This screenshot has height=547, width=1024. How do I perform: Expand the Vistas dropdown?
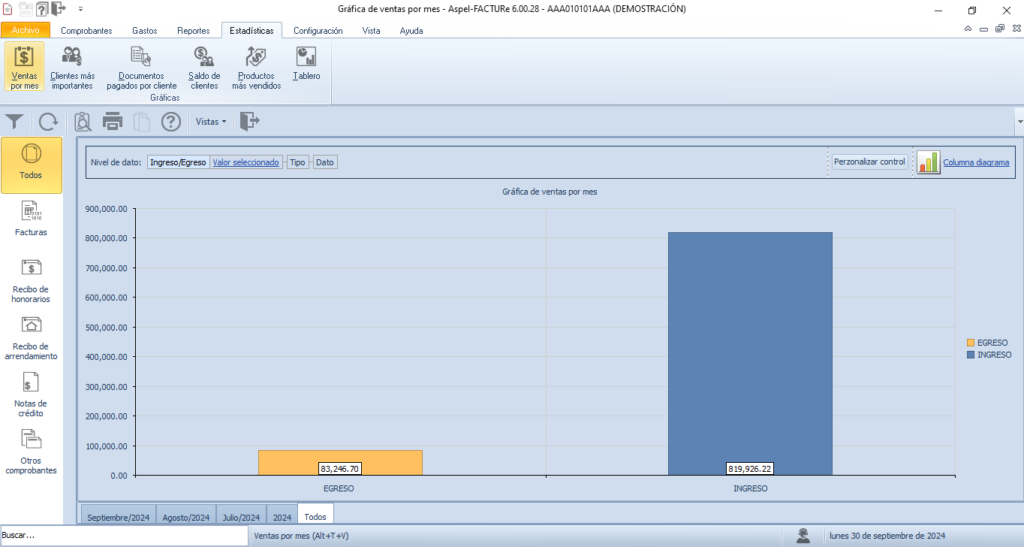[x=210, y=122]
